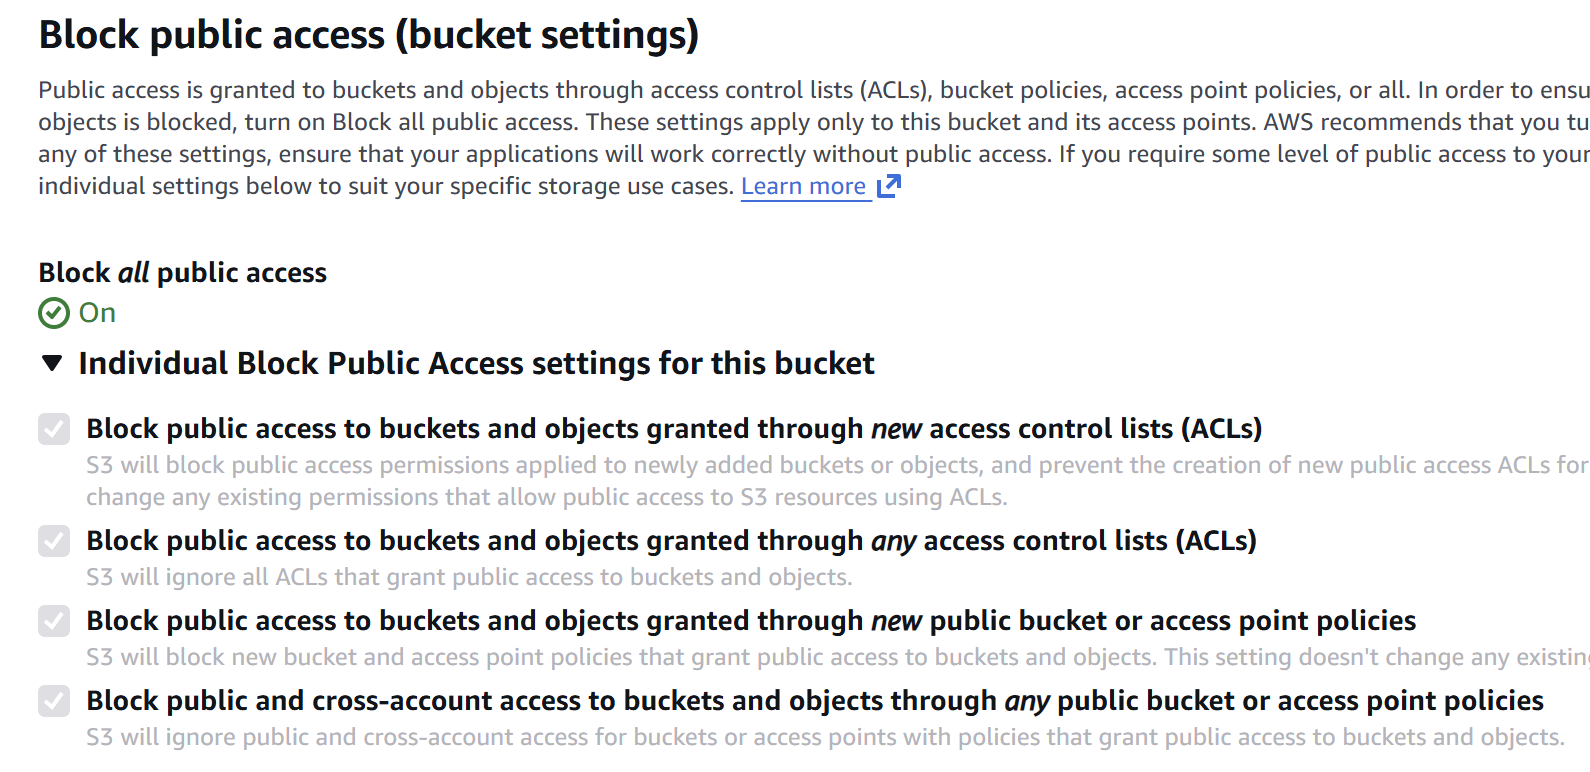This screenshot has height=772, width=1590.
Task: Click the green checkmark status icon
Action: pos(54,313)
